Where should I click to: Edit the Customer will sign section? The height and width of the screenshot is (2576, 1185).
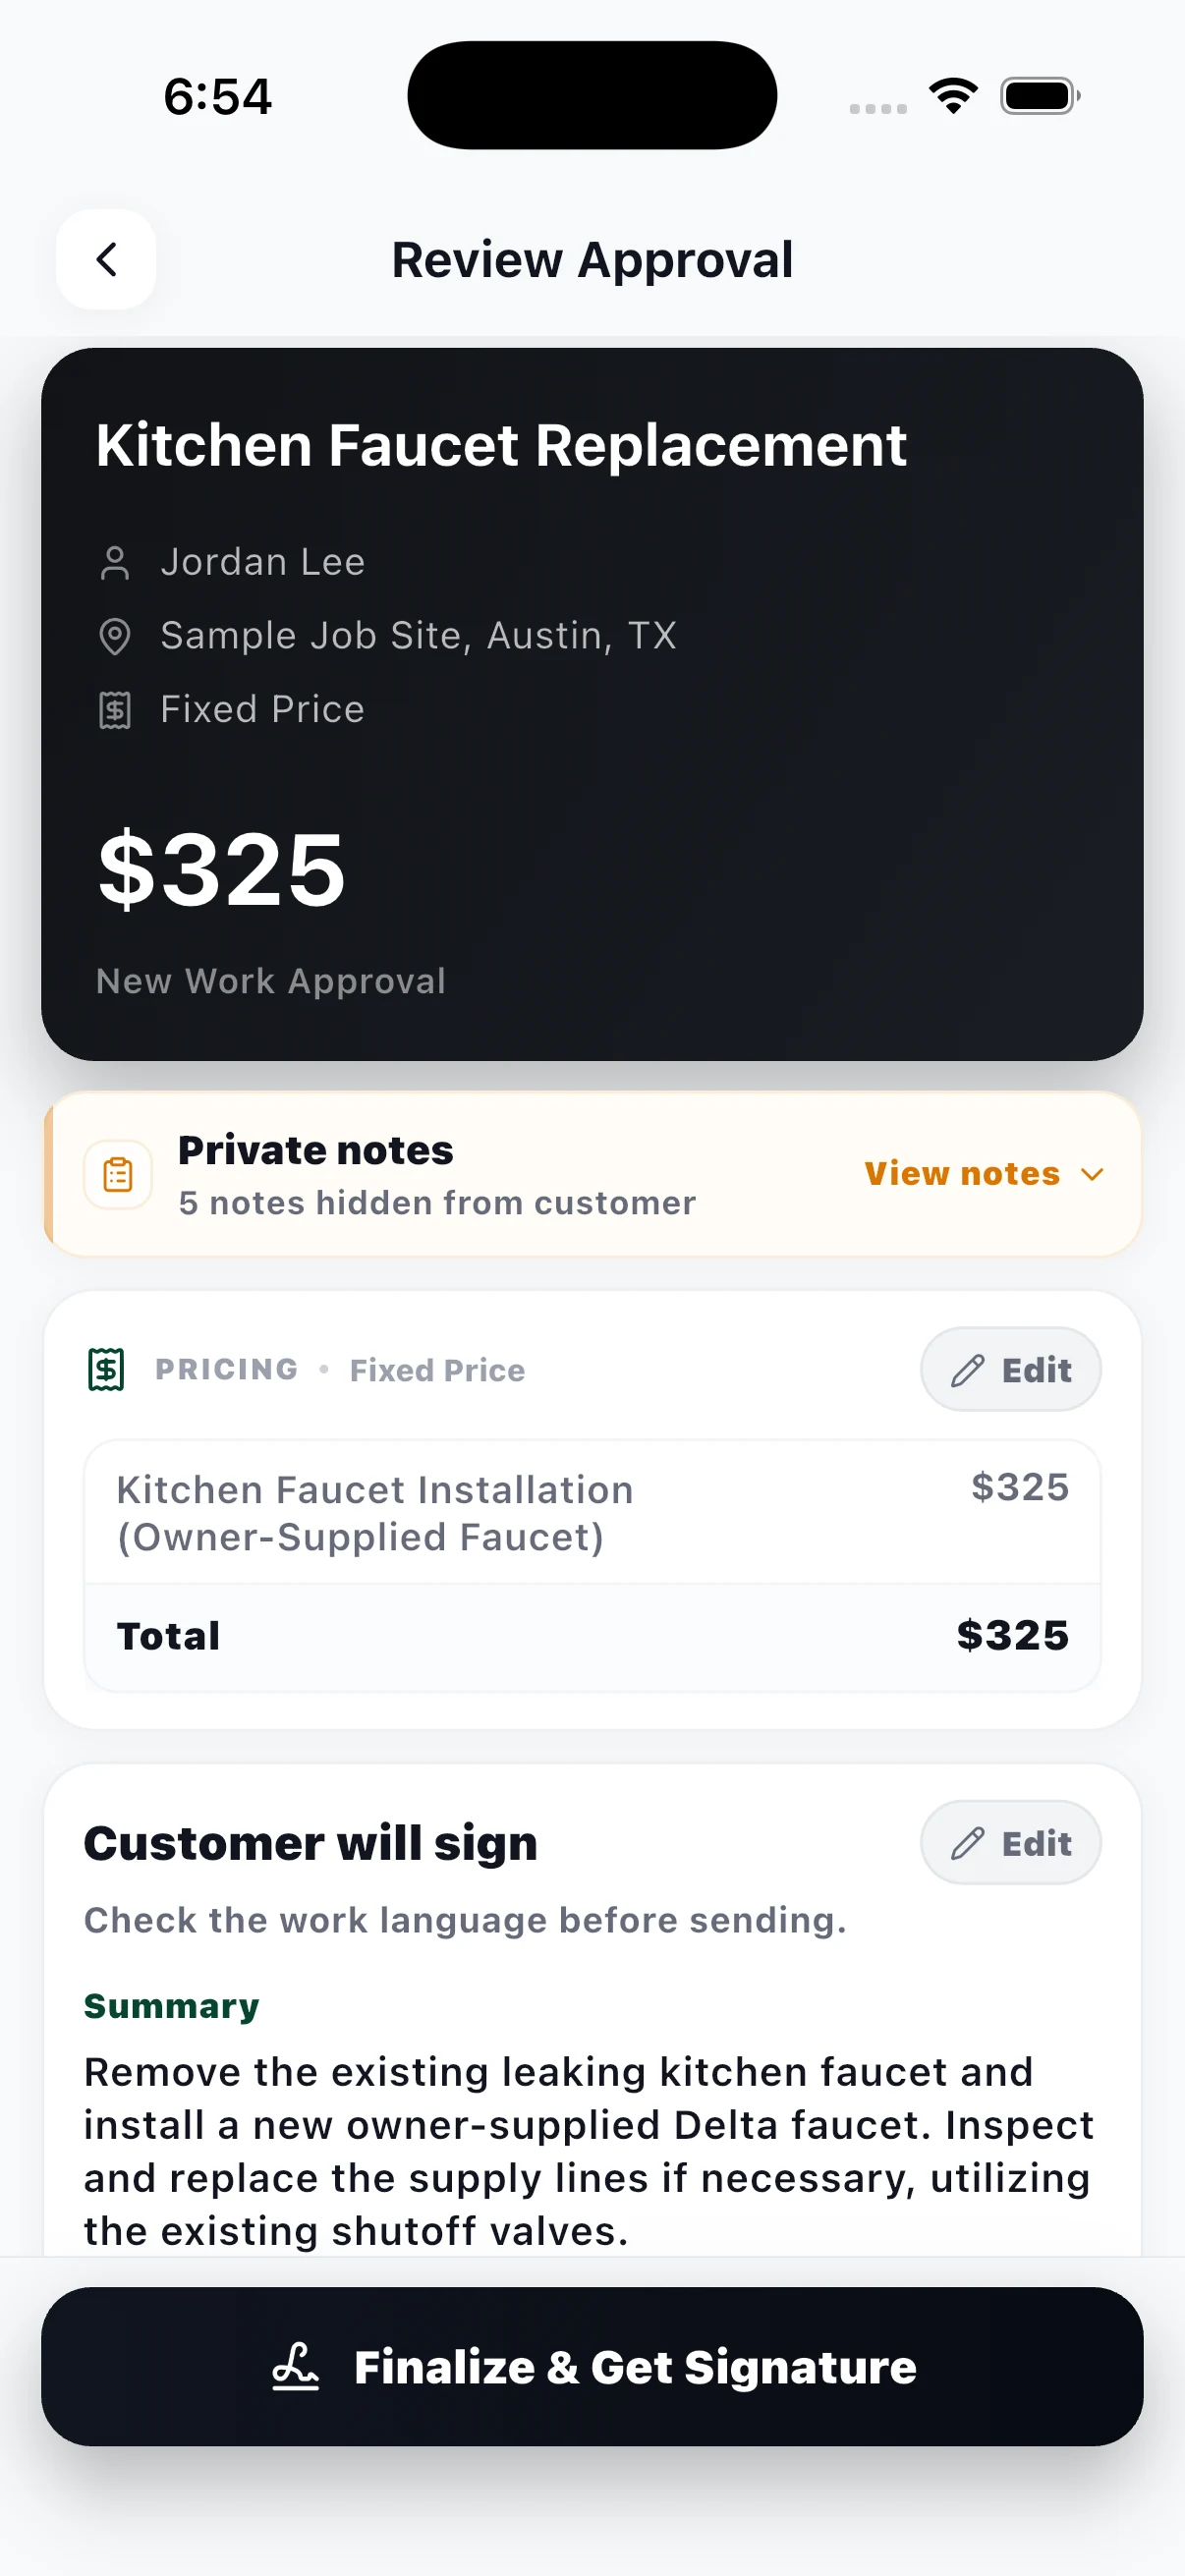point(1010,1843)
